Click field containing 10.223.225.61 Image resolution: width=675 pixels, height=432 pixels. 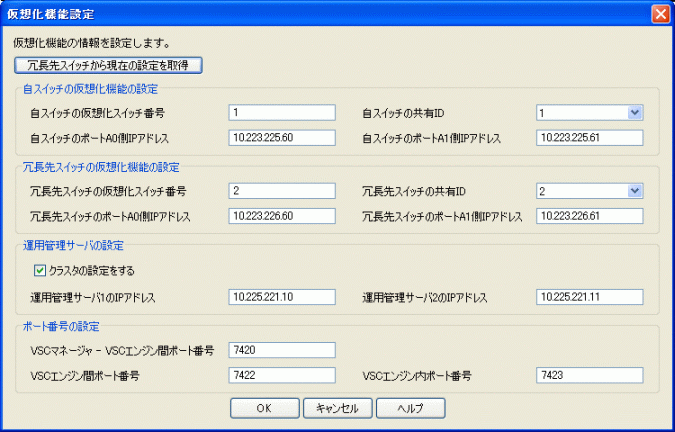[x=590, y=138]
